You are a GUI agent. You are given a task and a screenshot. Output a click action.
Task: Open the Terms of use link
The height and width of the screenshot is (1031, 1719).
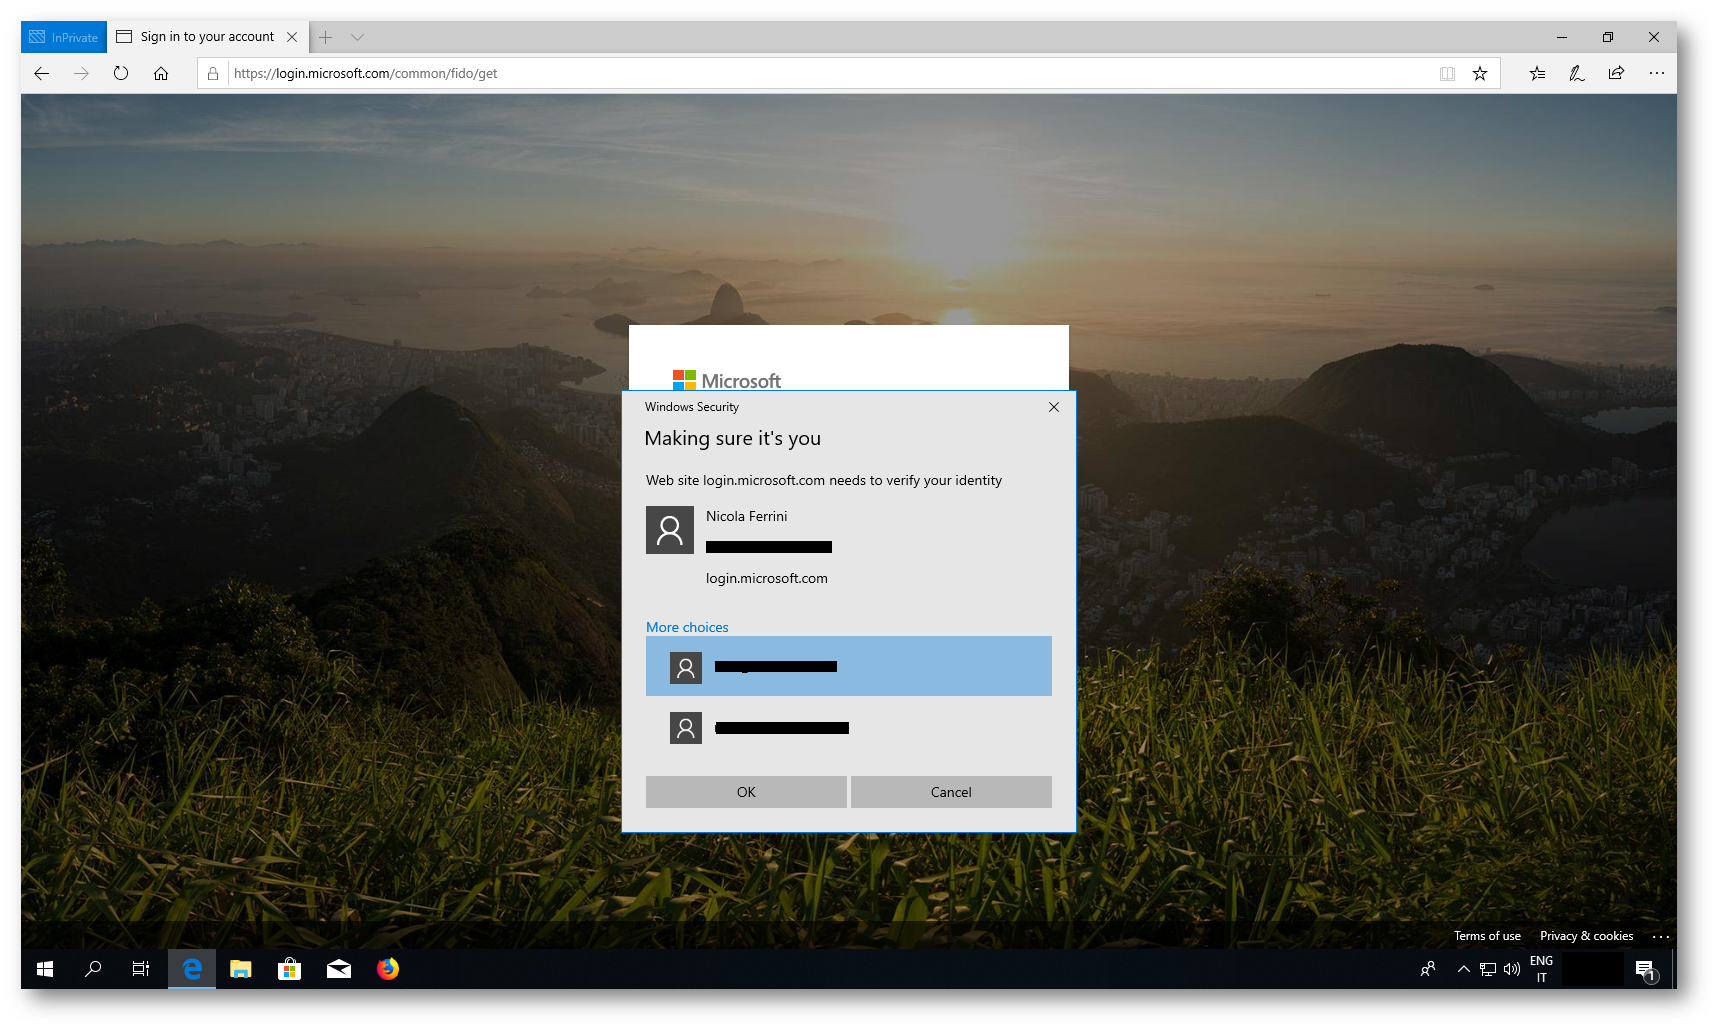point(1487,936)
